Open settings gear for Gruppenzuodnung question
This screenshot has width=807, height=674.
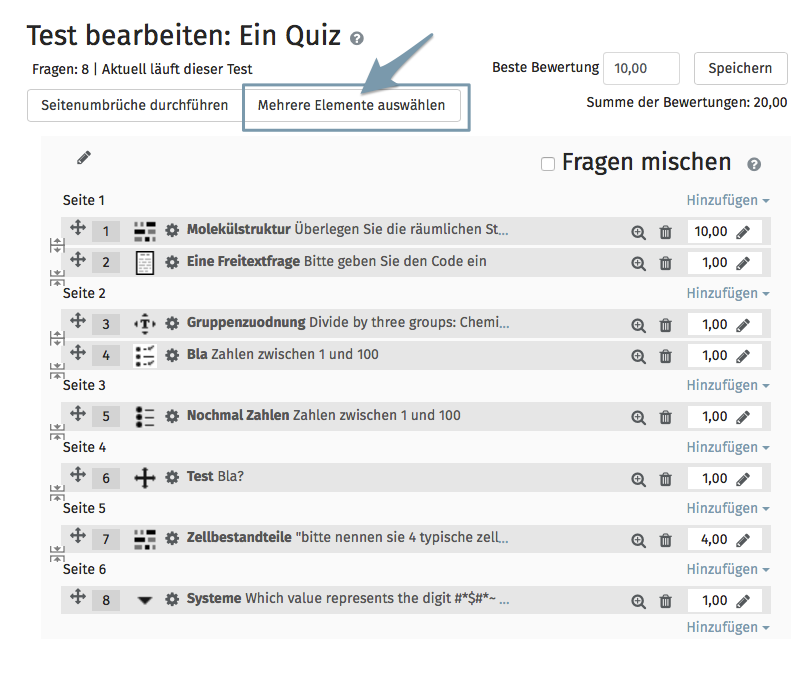tap(172, 323)
